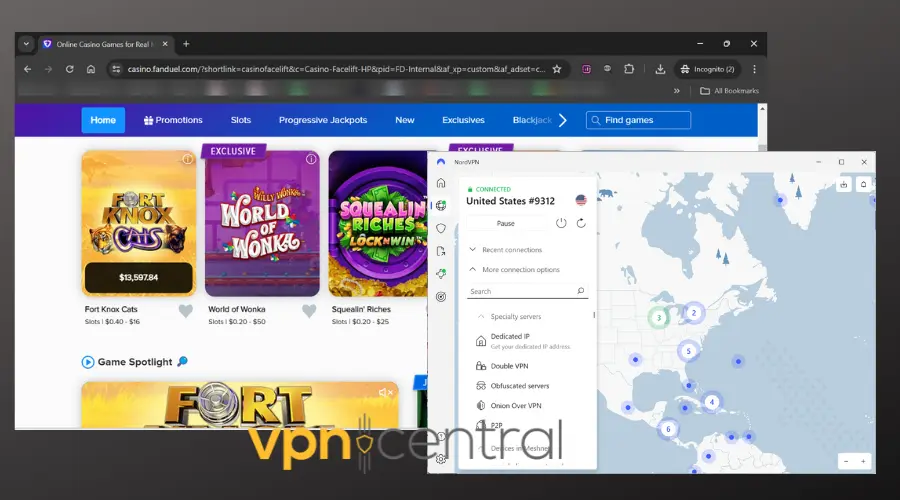
Task: Show more categories with right chevron
Action: click(562, 120)
